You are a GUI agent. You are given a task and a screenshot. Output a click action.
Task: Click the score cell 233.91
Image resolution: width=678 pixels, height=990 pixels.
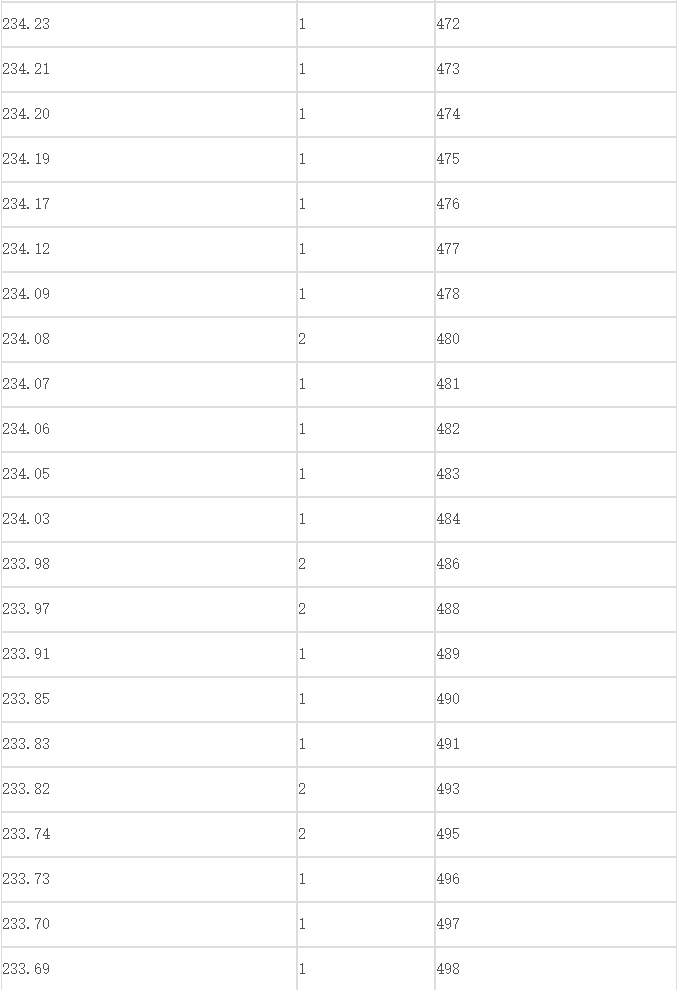click(149, 654)
